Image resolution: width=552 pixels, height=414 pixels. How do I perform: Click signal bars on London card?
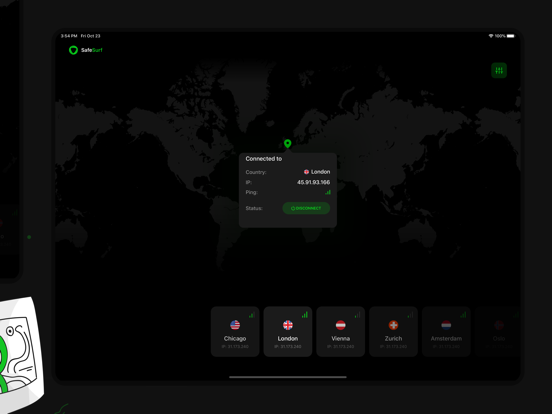[305, 315]
